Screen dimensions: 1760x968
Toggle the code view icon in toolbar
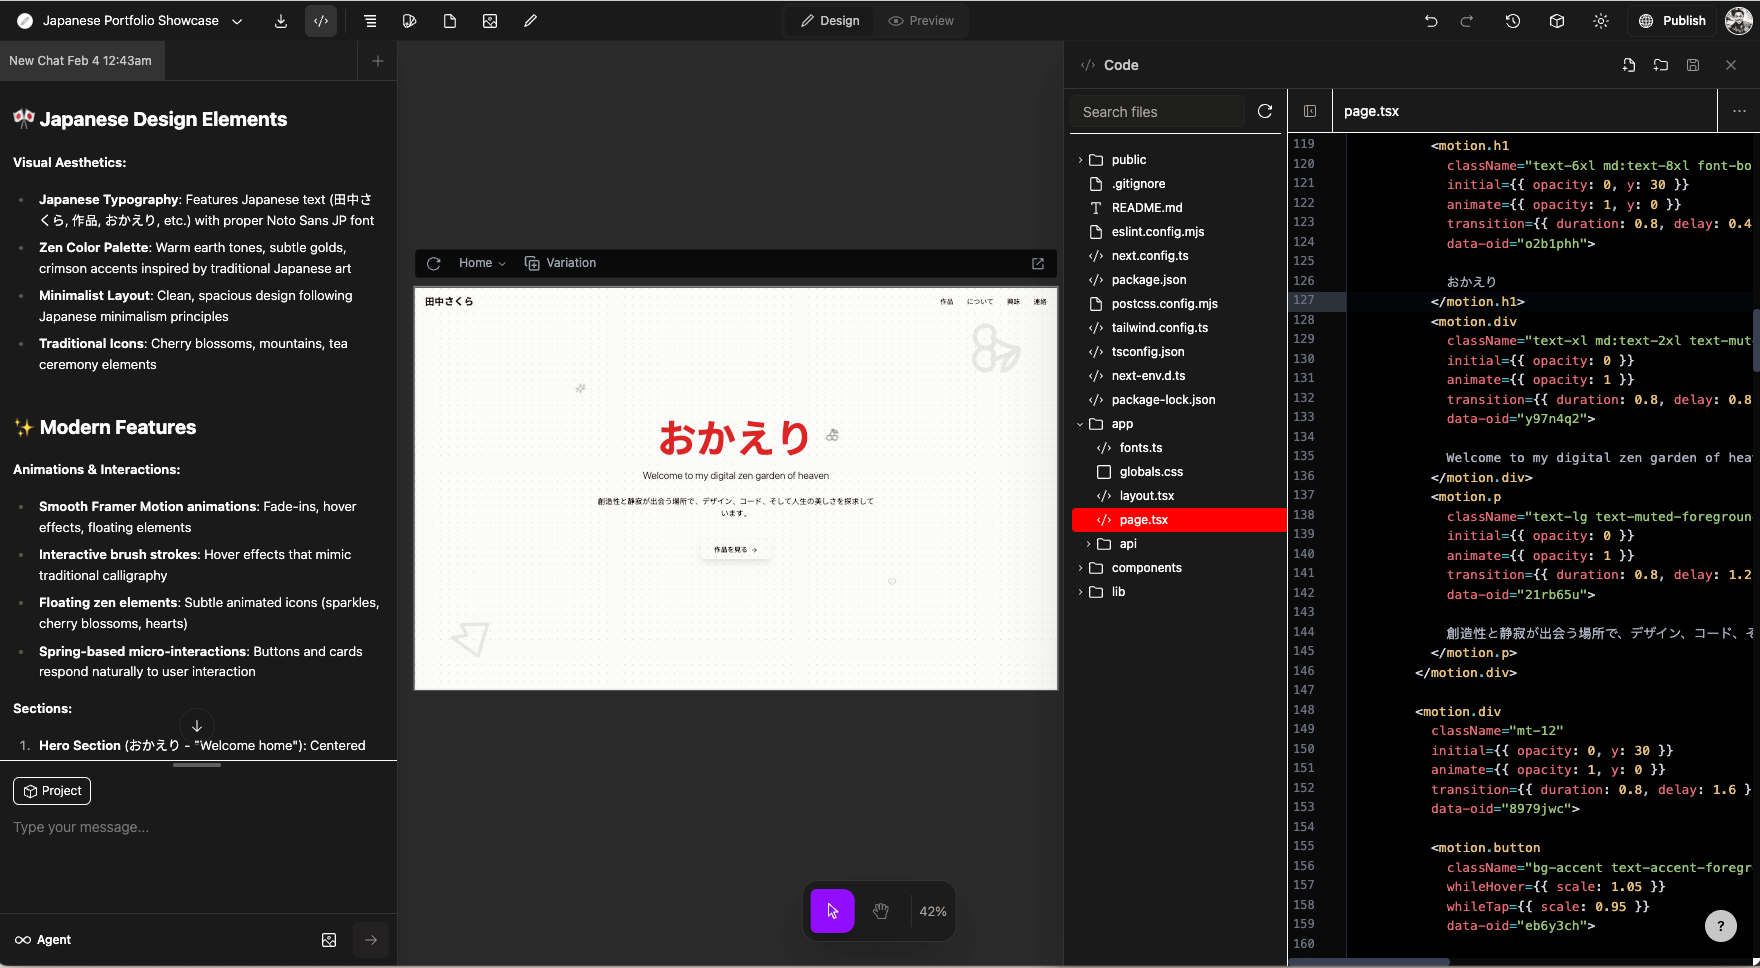(x=321, y=21)
